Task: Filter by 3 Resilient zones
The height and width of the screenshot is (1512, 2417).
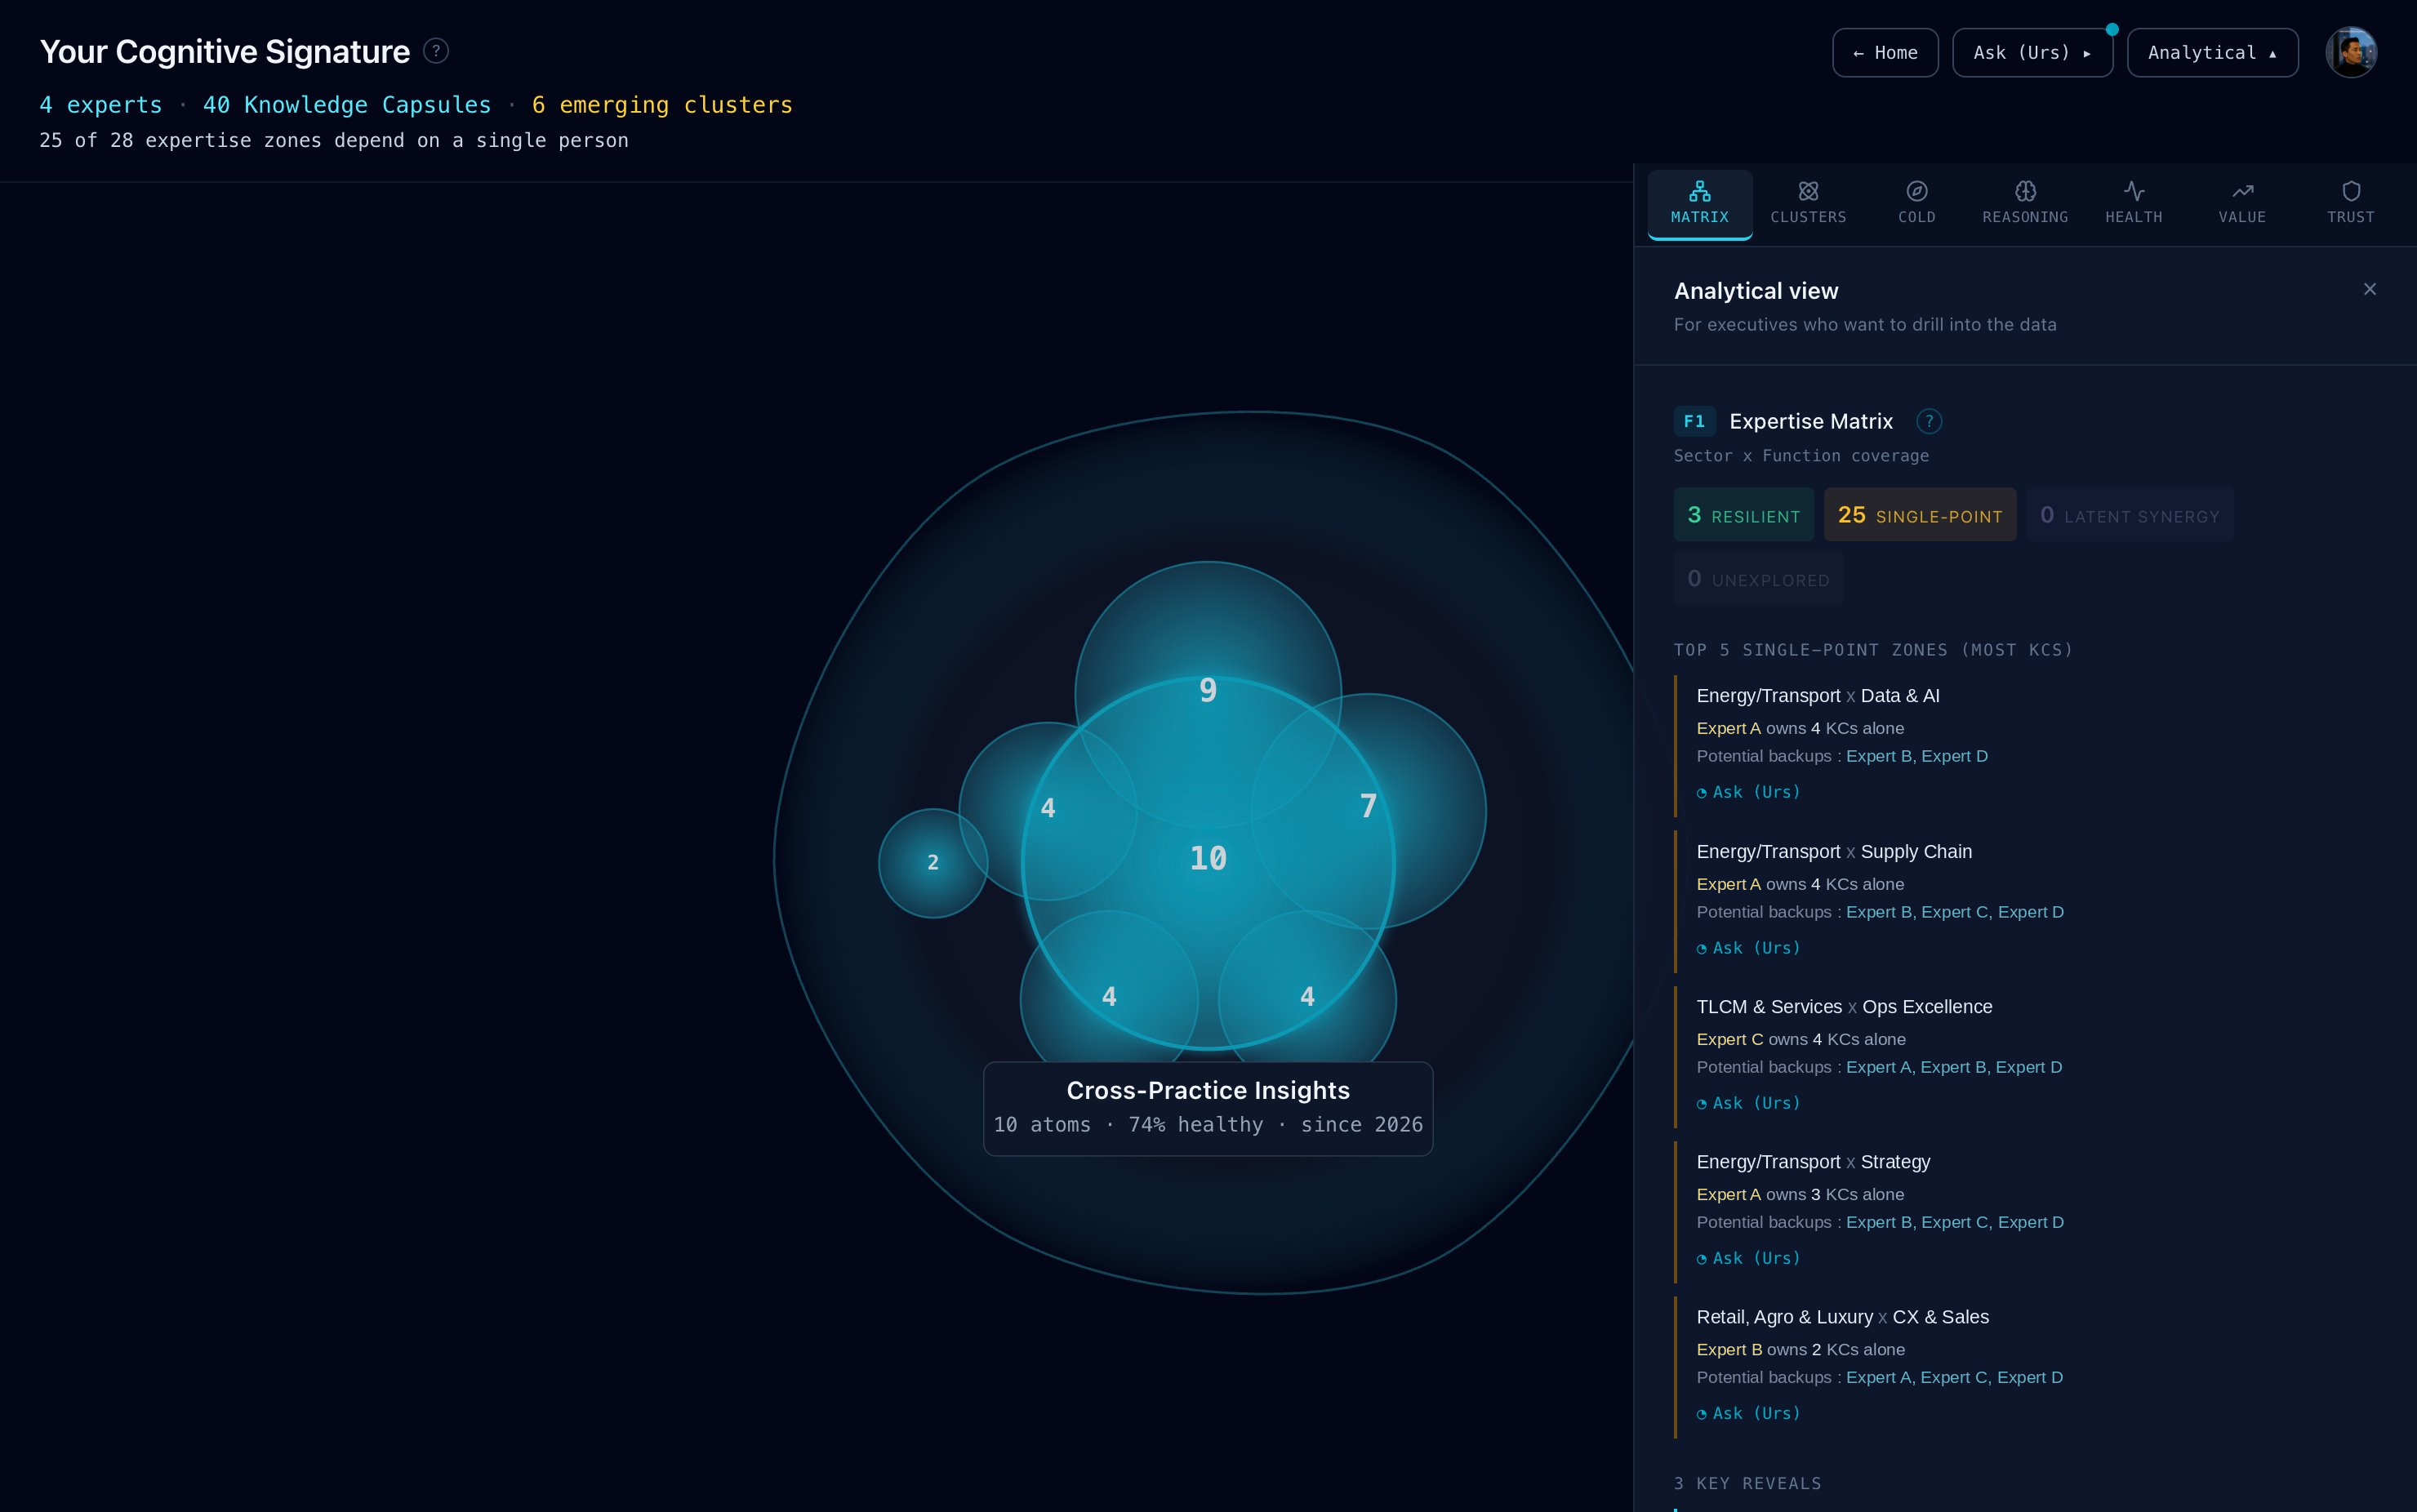Action: [1743, 515]
